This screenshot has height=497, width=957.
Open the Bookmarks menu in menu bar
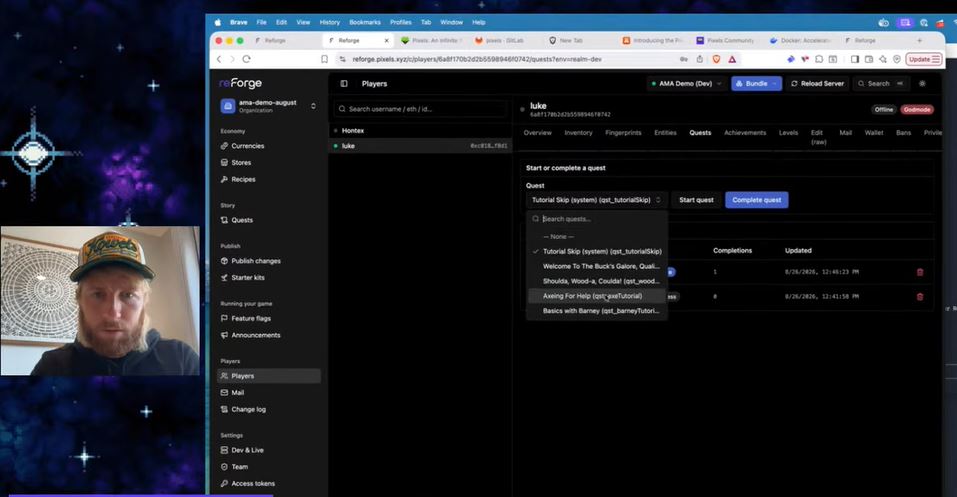(x=364, y=23)
